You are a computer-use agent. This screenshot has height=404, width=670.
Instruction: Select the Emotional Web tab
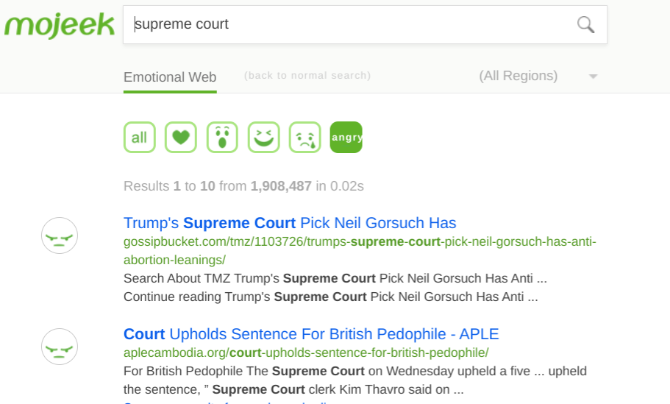point(169,77)
